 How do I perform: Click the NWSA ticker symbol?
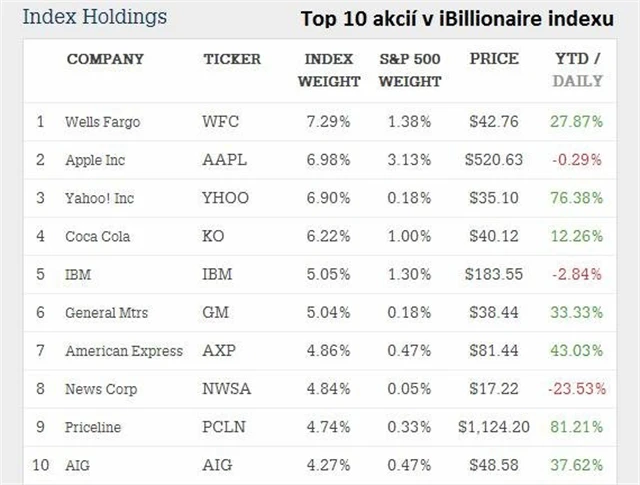click(x=226, y=389)
